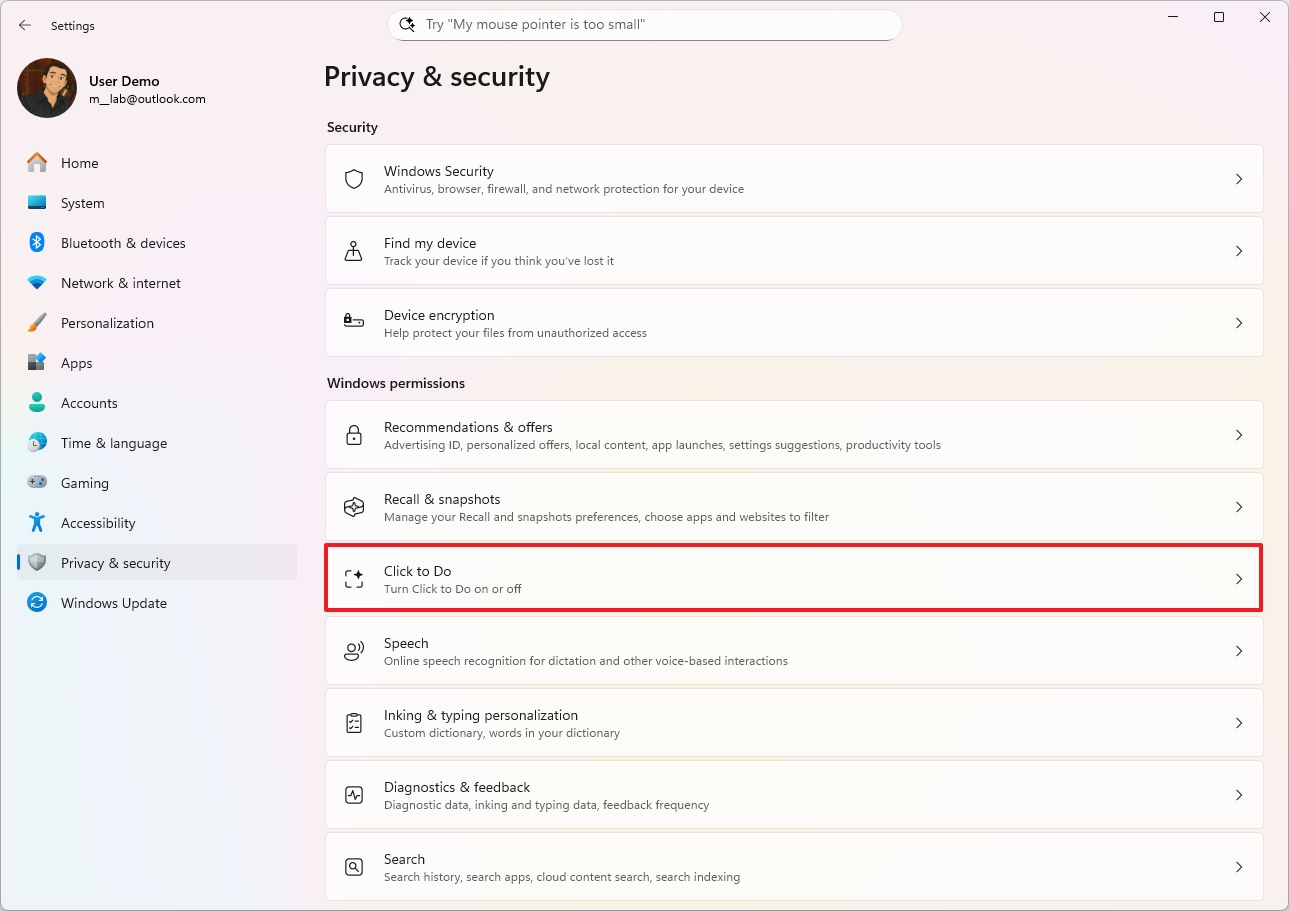Open the Device encryption settings page
This screenshot has width=1289, height=911.
(793, 323)
